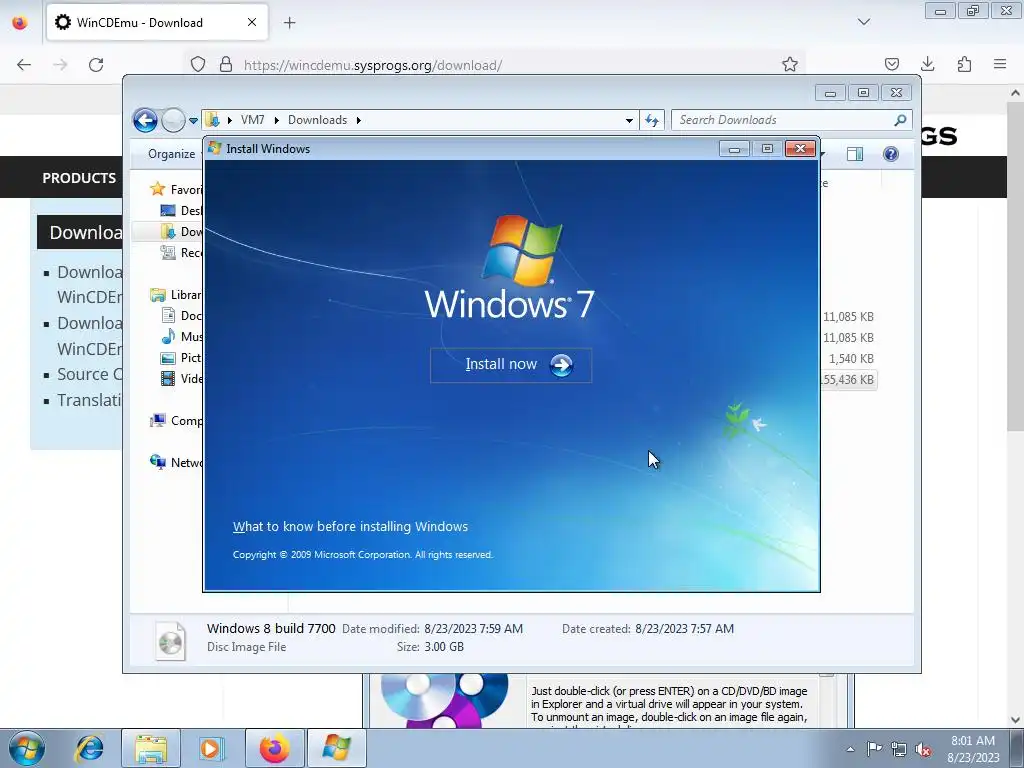Open What to know before installing Windows link

point(350,526)
